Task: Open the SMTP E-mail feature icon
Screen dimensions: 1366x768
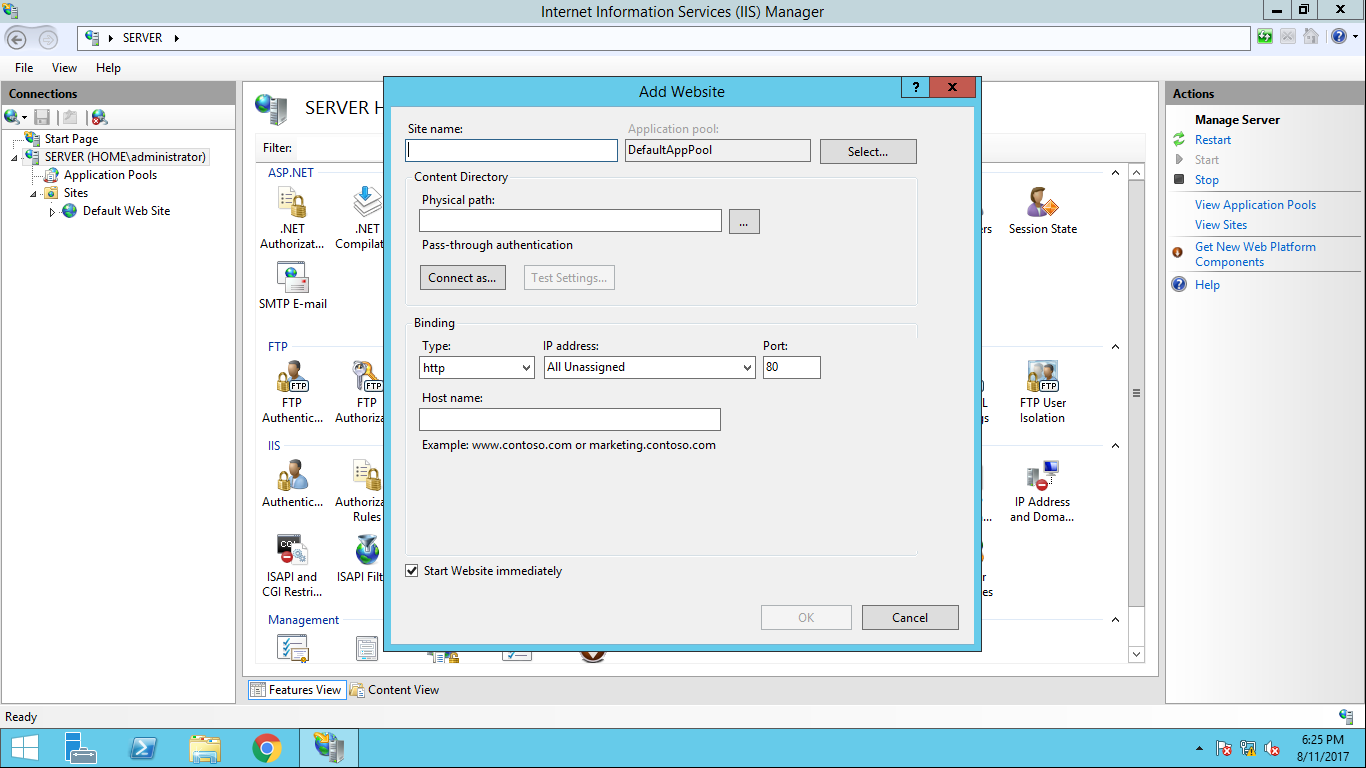Action: pos(292,277)
